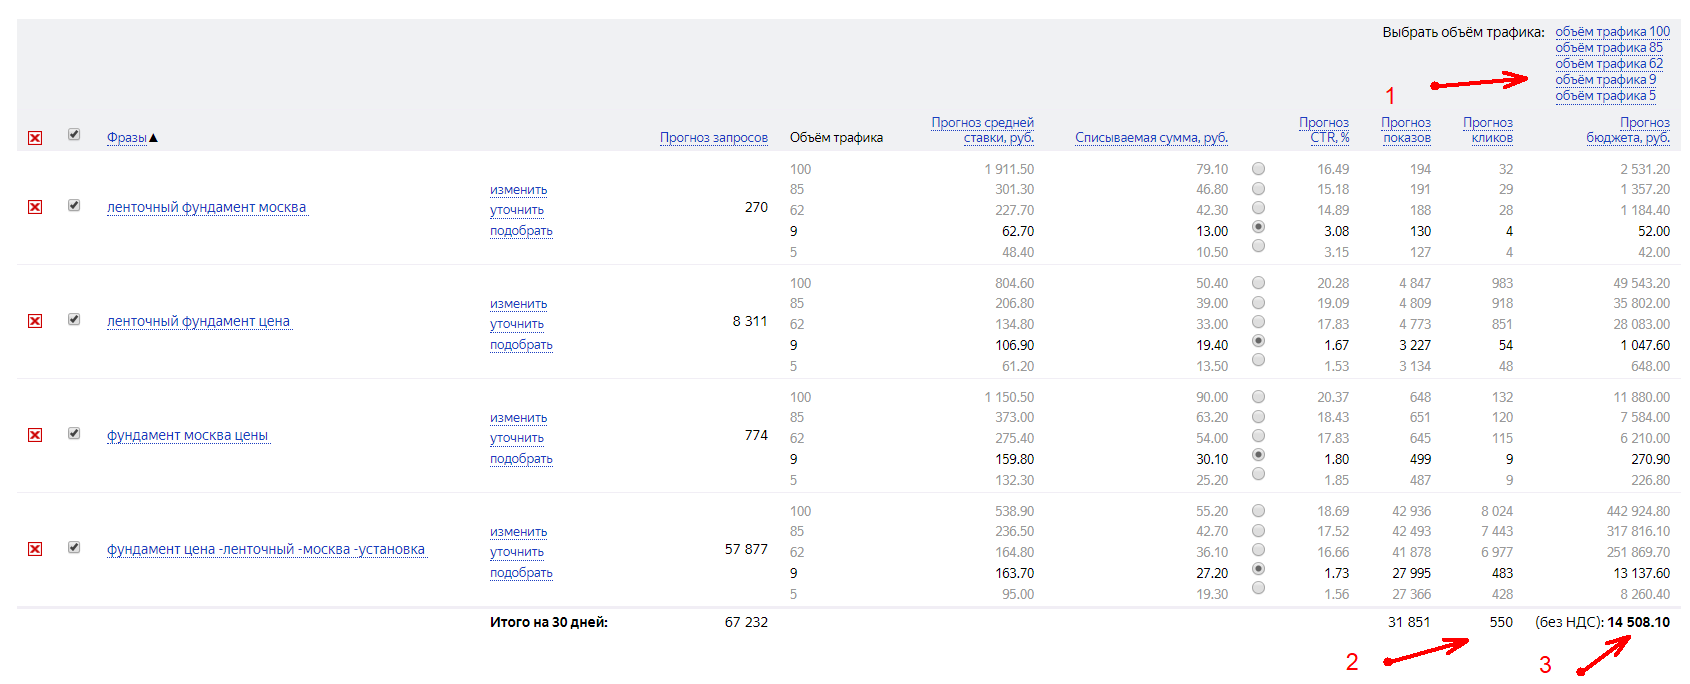
Task: Click the 'Объём трафика' column heading
Action: pos(836,138)
